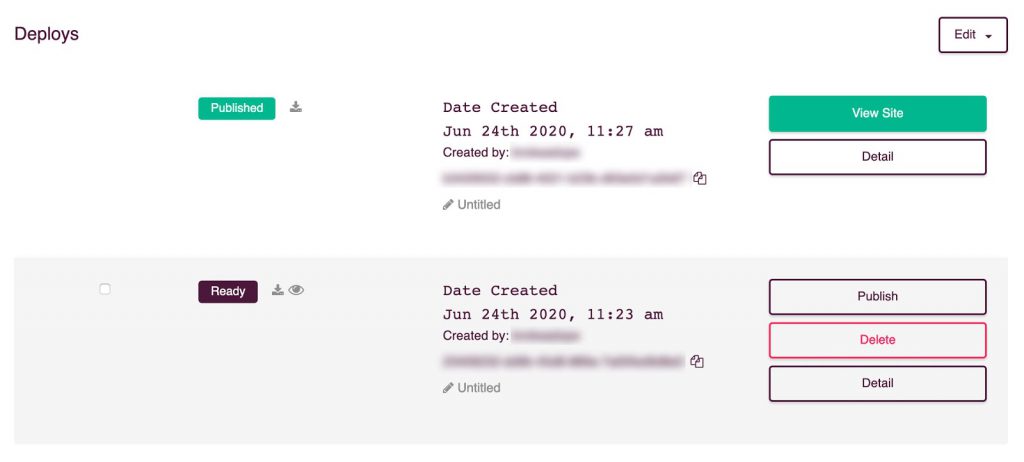The height and width of the screenshot is (462, 1024).
Task: Click the Deploys section heading
Action: click(46, 34)
